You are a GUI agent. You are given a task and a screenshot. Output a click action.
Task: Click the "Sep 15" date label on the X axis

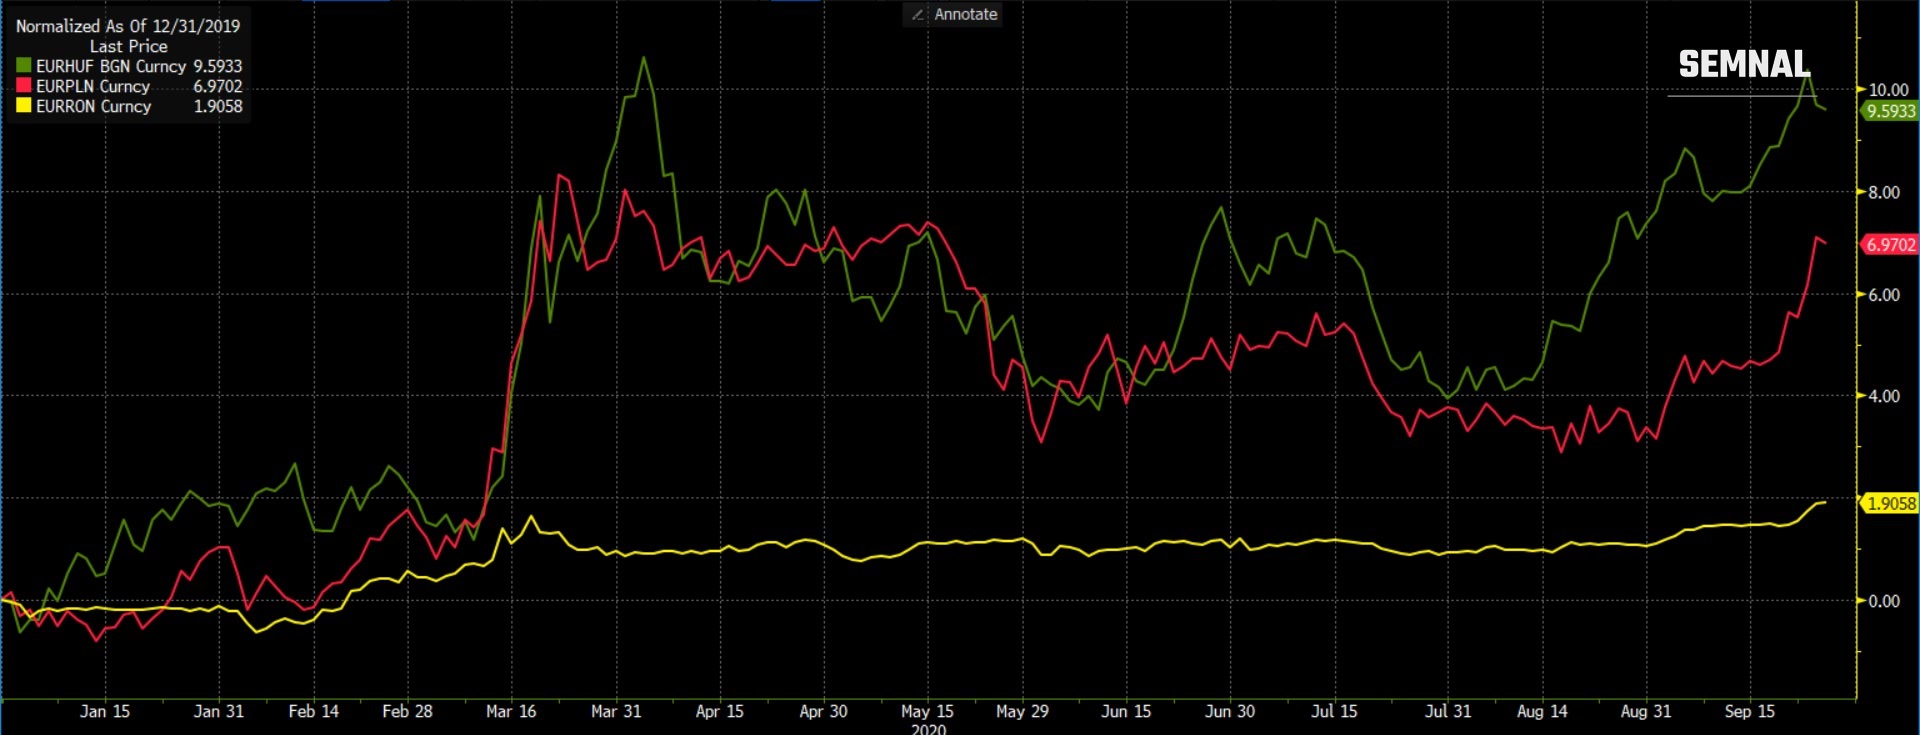point(1750,711)
